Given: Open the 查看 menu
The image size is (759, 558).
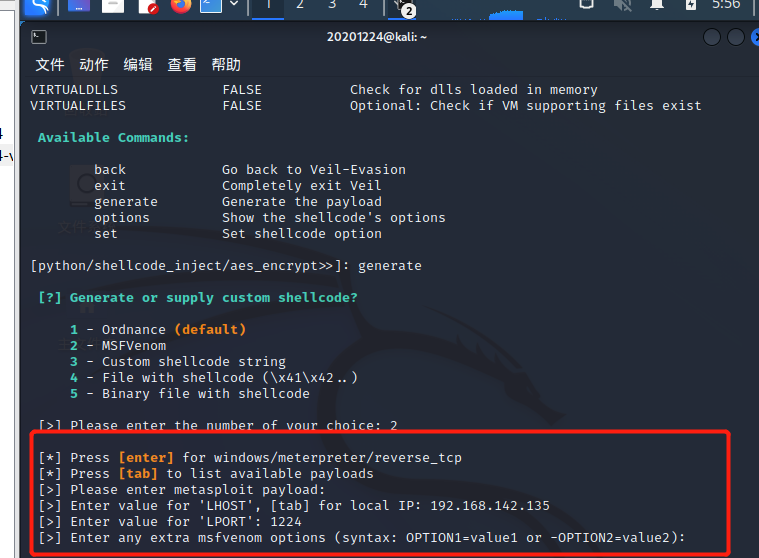Looking at the screenshot, I should [x=182, y=64].
